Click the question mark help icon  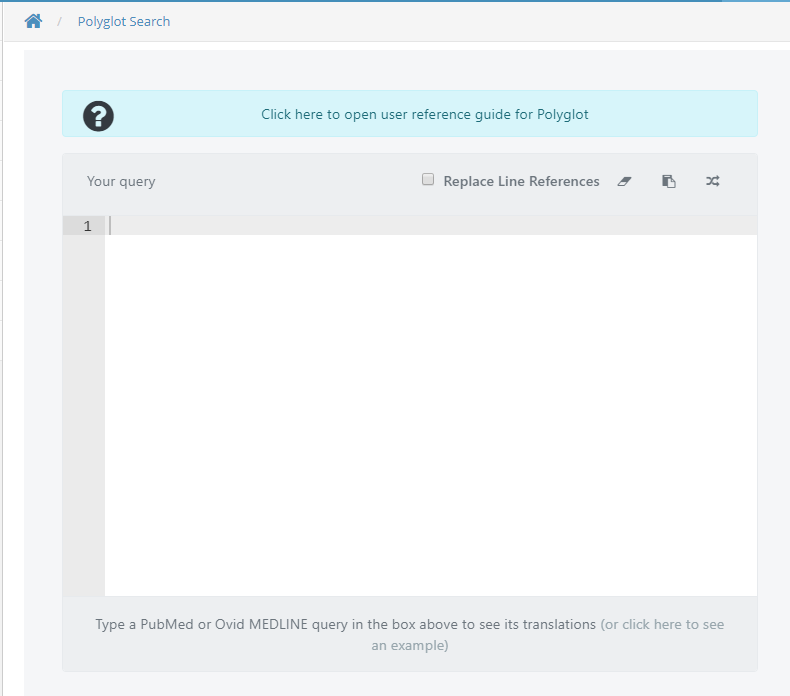click(x=98, y=116)
